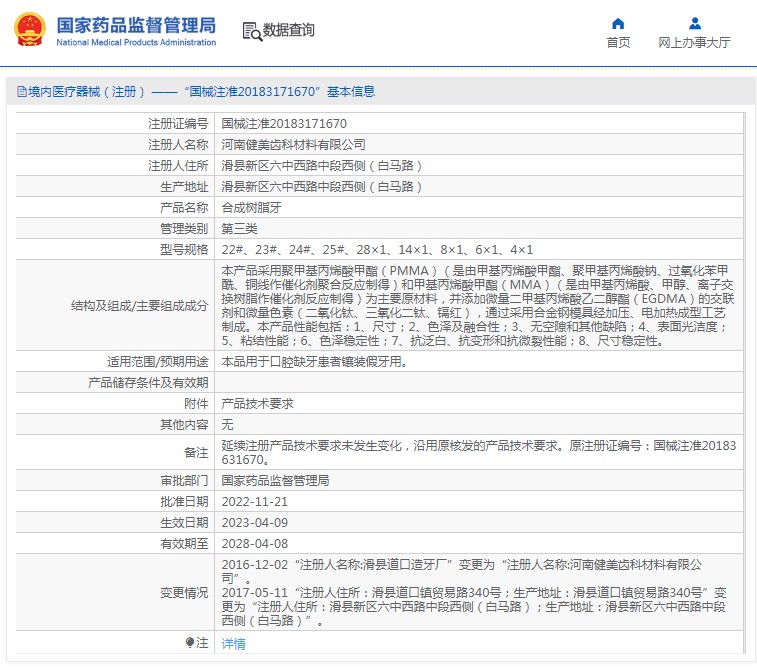Click the 结构及组成/主要组成成分 label
757x667 pixels.
point(139,306)
